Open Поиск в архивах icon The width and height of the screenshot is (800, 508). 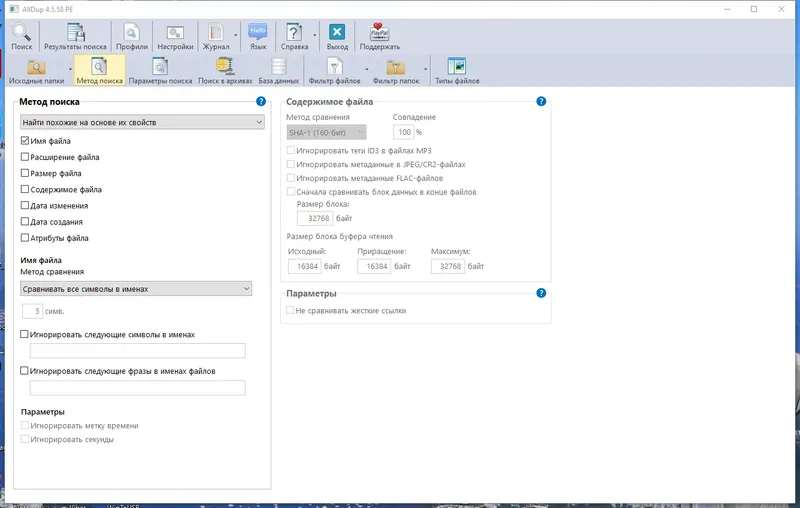click(225, 70)
